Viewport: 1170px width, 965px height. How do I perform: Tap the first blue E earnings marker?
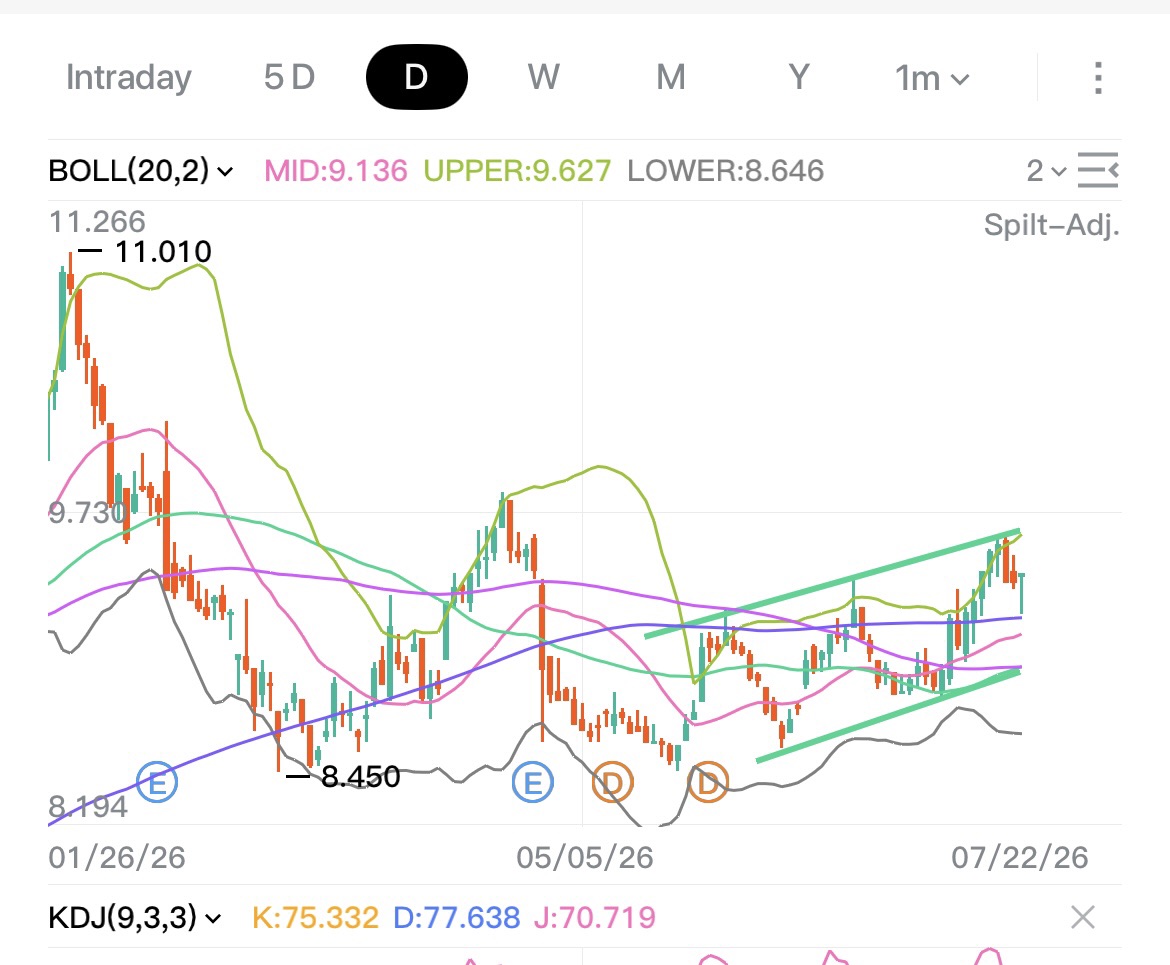click(x=157, y=783)
